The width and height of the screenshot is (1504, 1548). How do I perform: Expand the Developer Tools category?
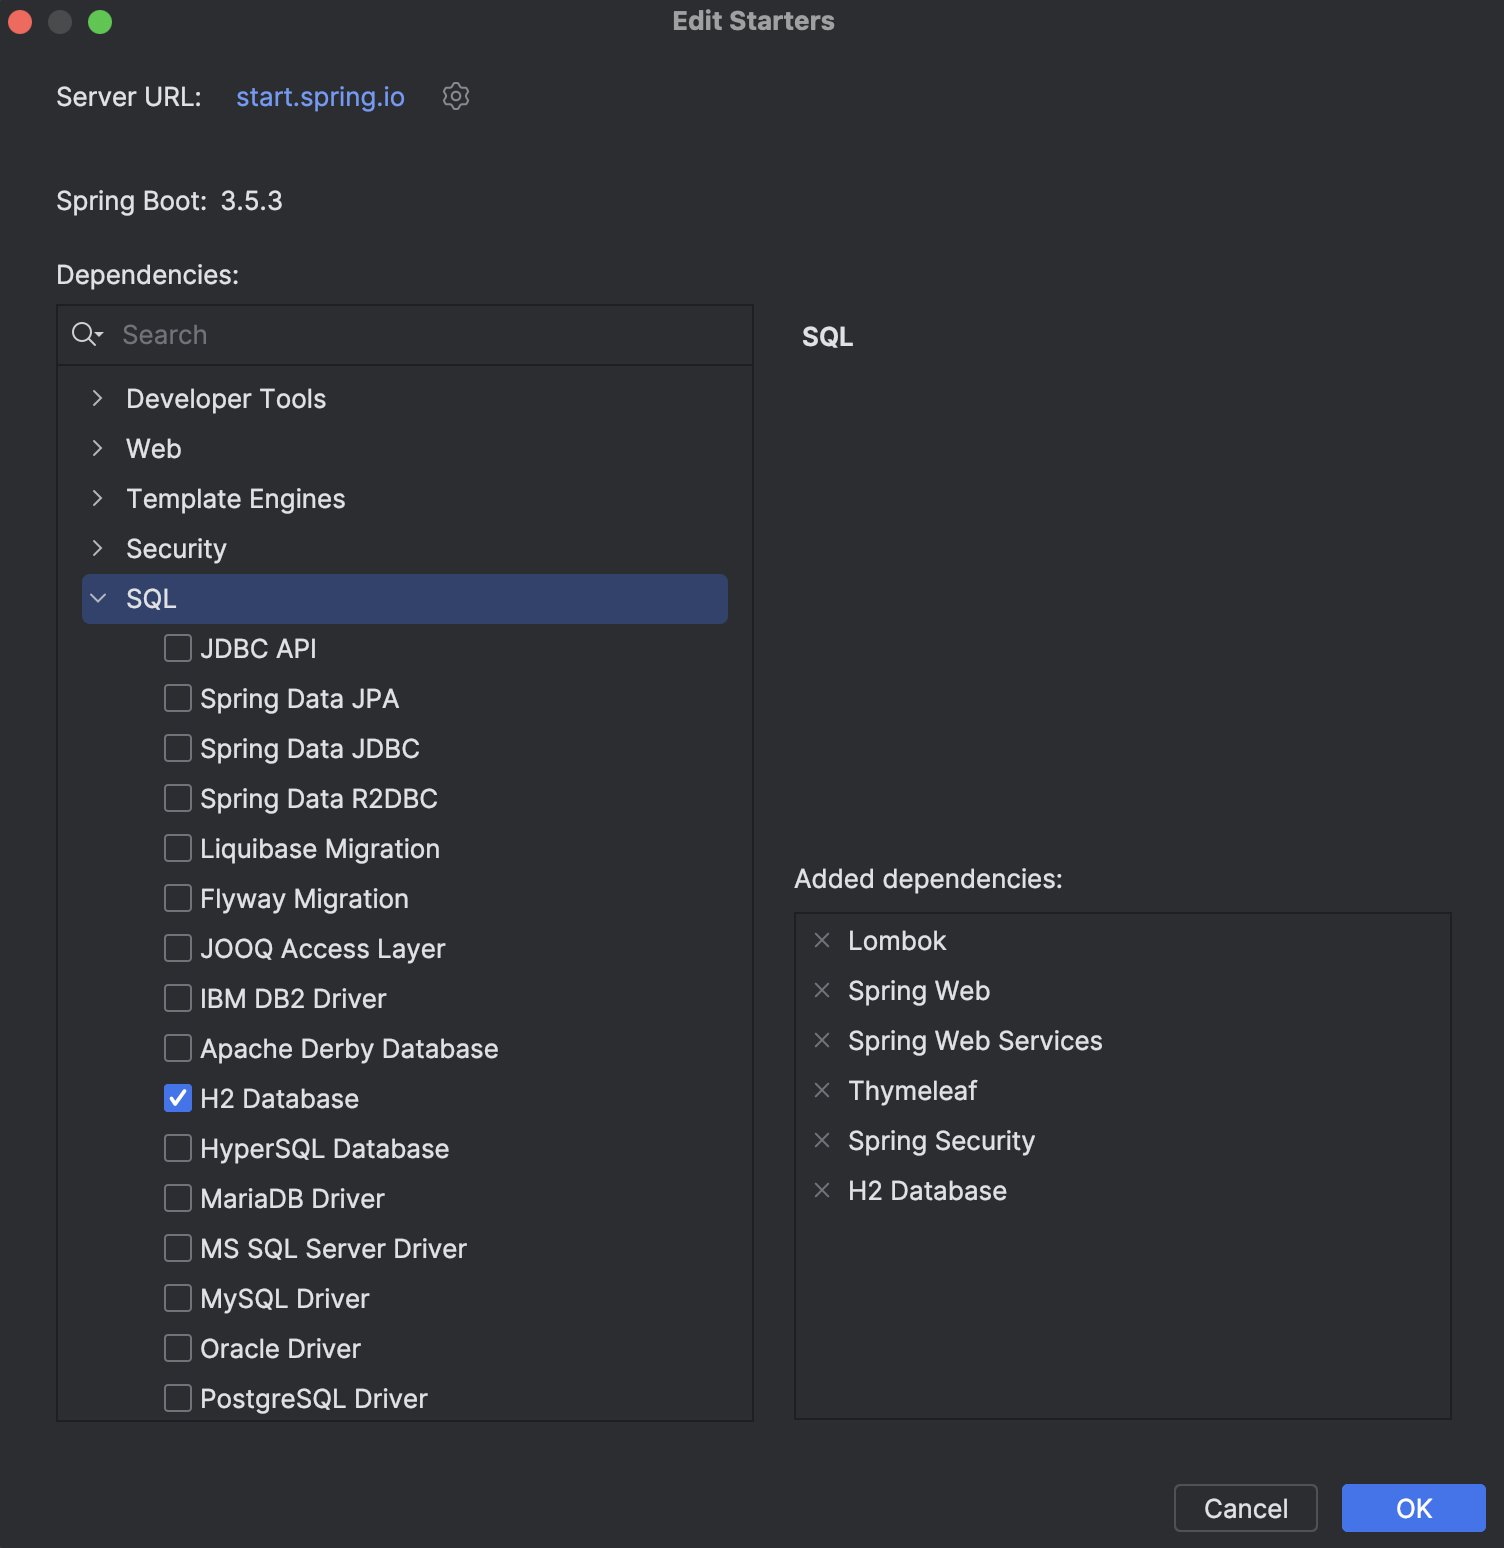(x=97, y=398)
